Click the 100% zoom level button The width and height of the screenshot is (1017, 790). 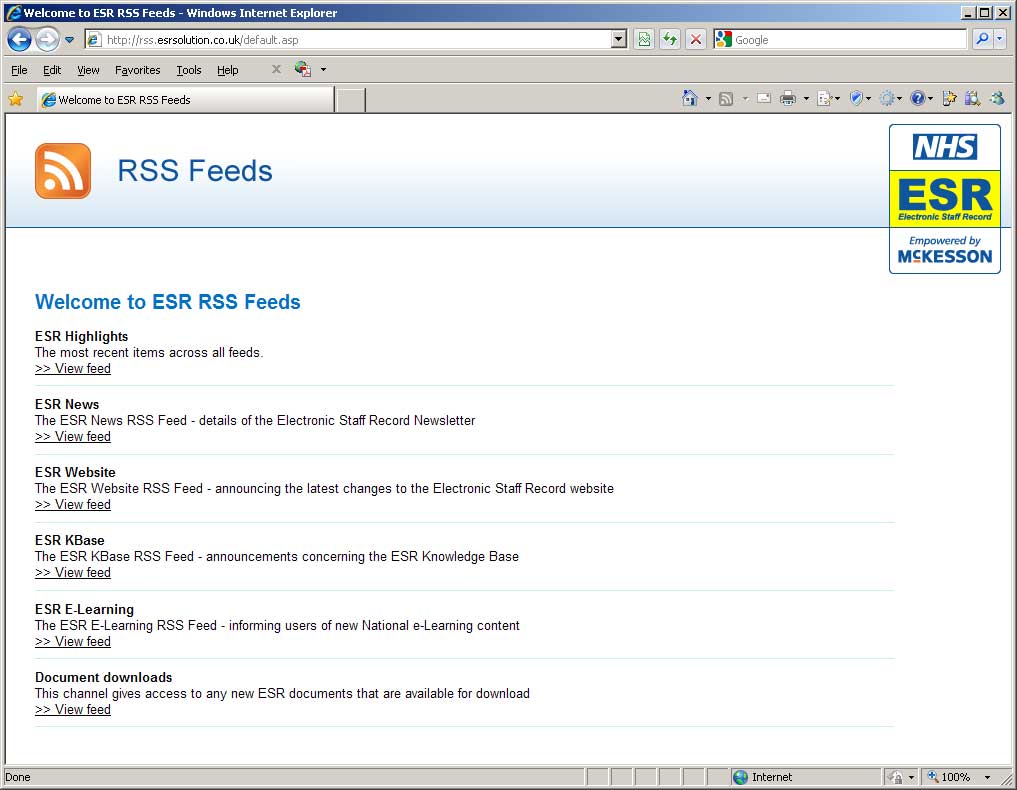949,777
